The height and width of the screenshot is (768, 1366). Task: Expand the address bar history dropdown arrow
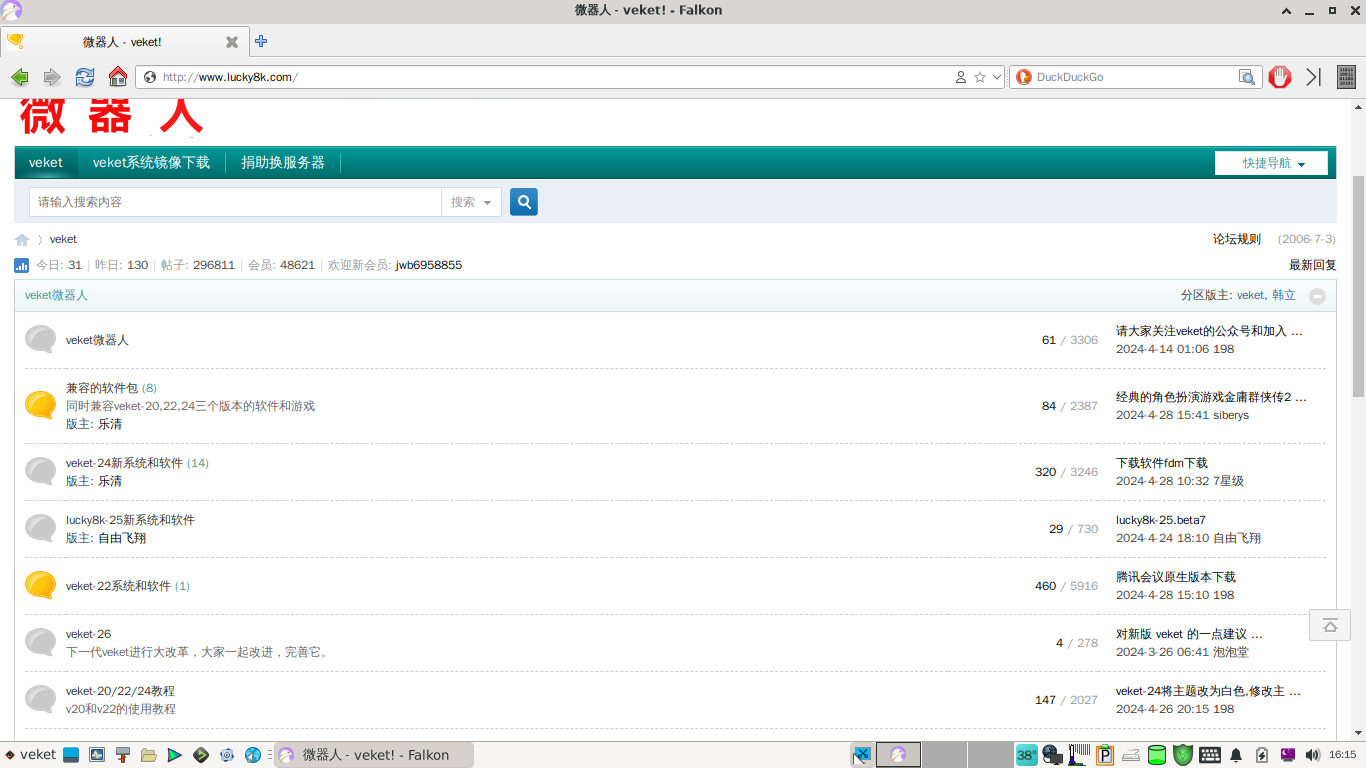[996, 77]
